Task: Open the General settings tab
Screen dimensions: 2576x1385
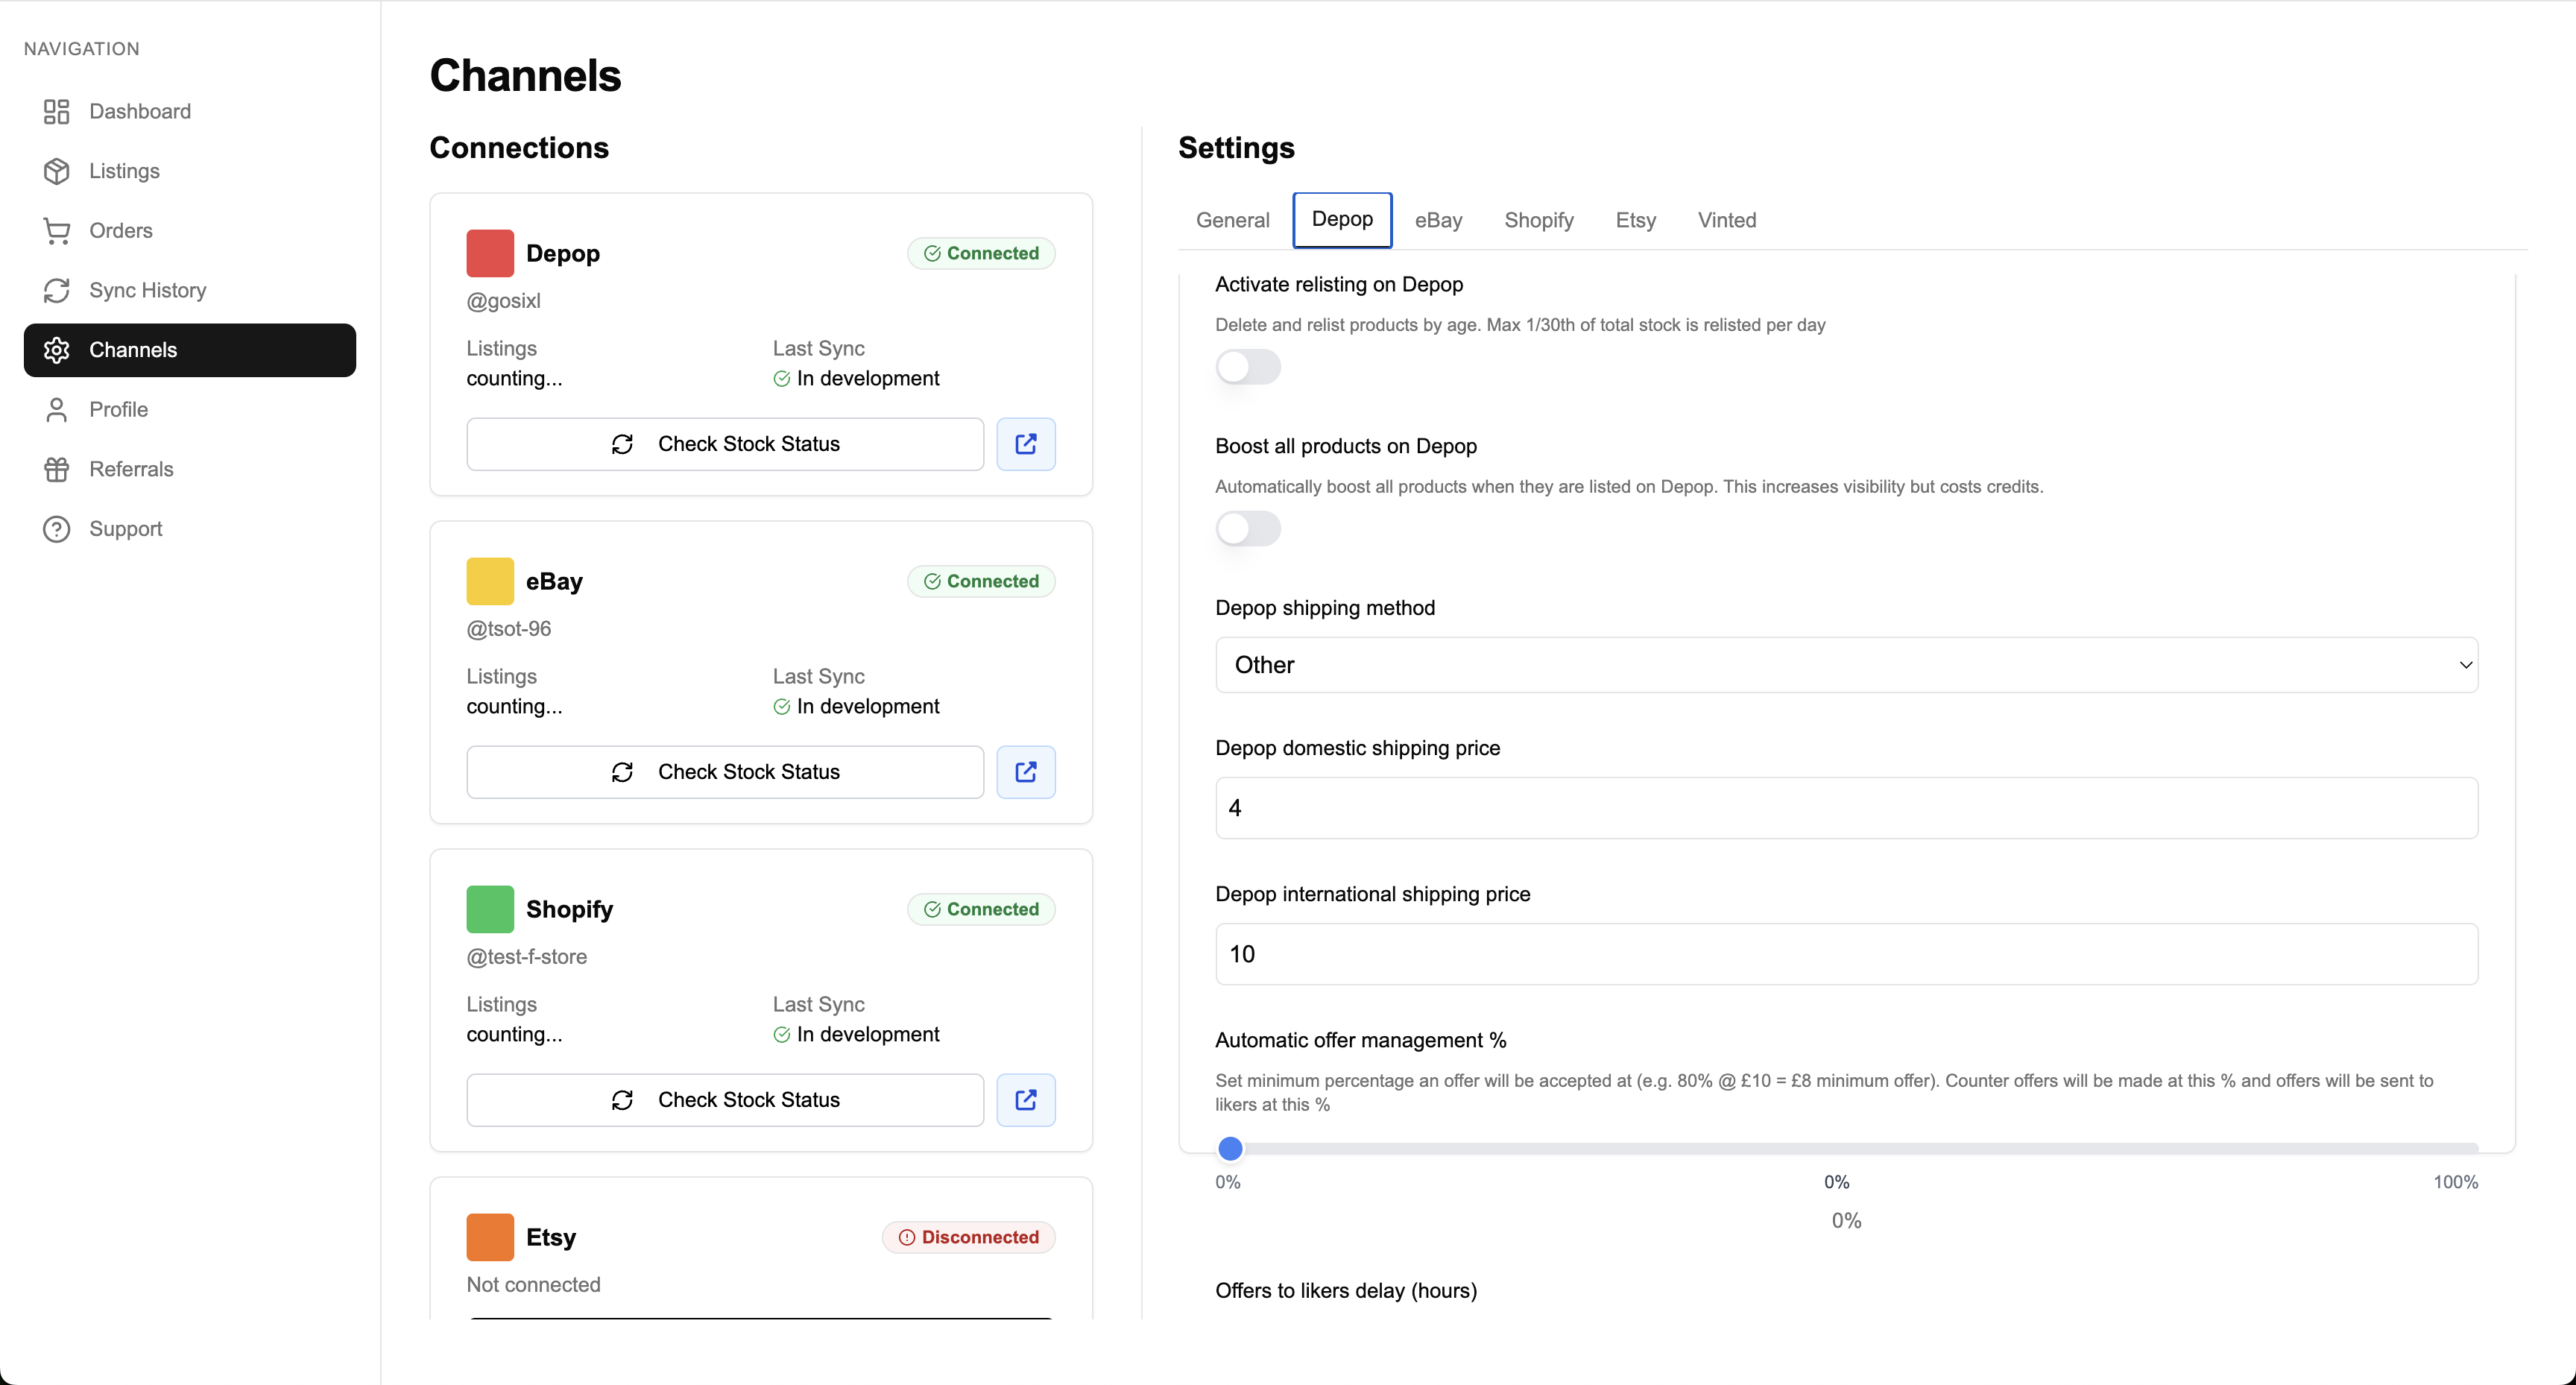Action: point(1232,220)
